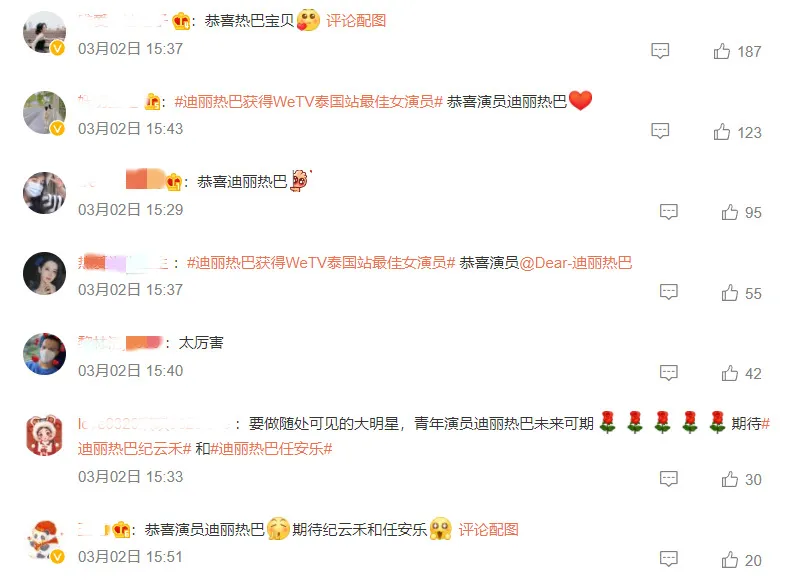Viewport: 796px width, 583px height.
Task: Open 评论配图 link in last comment
Action: [x=488, y=530]
